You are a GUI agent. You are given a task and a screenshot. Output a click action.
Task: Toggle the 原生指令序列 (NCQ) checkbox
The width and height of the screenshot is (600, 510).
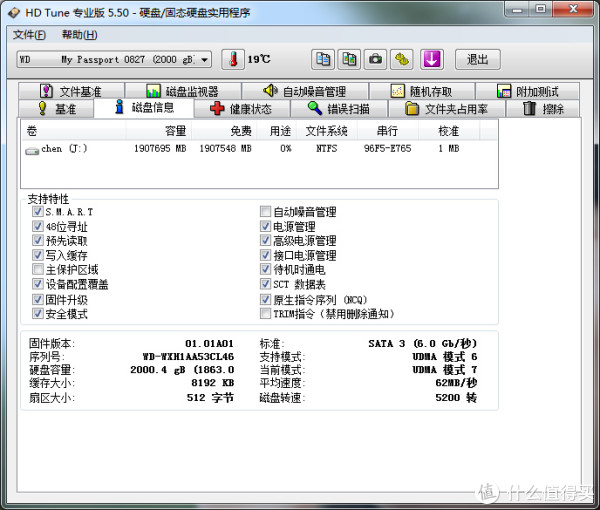click(265, 299)
